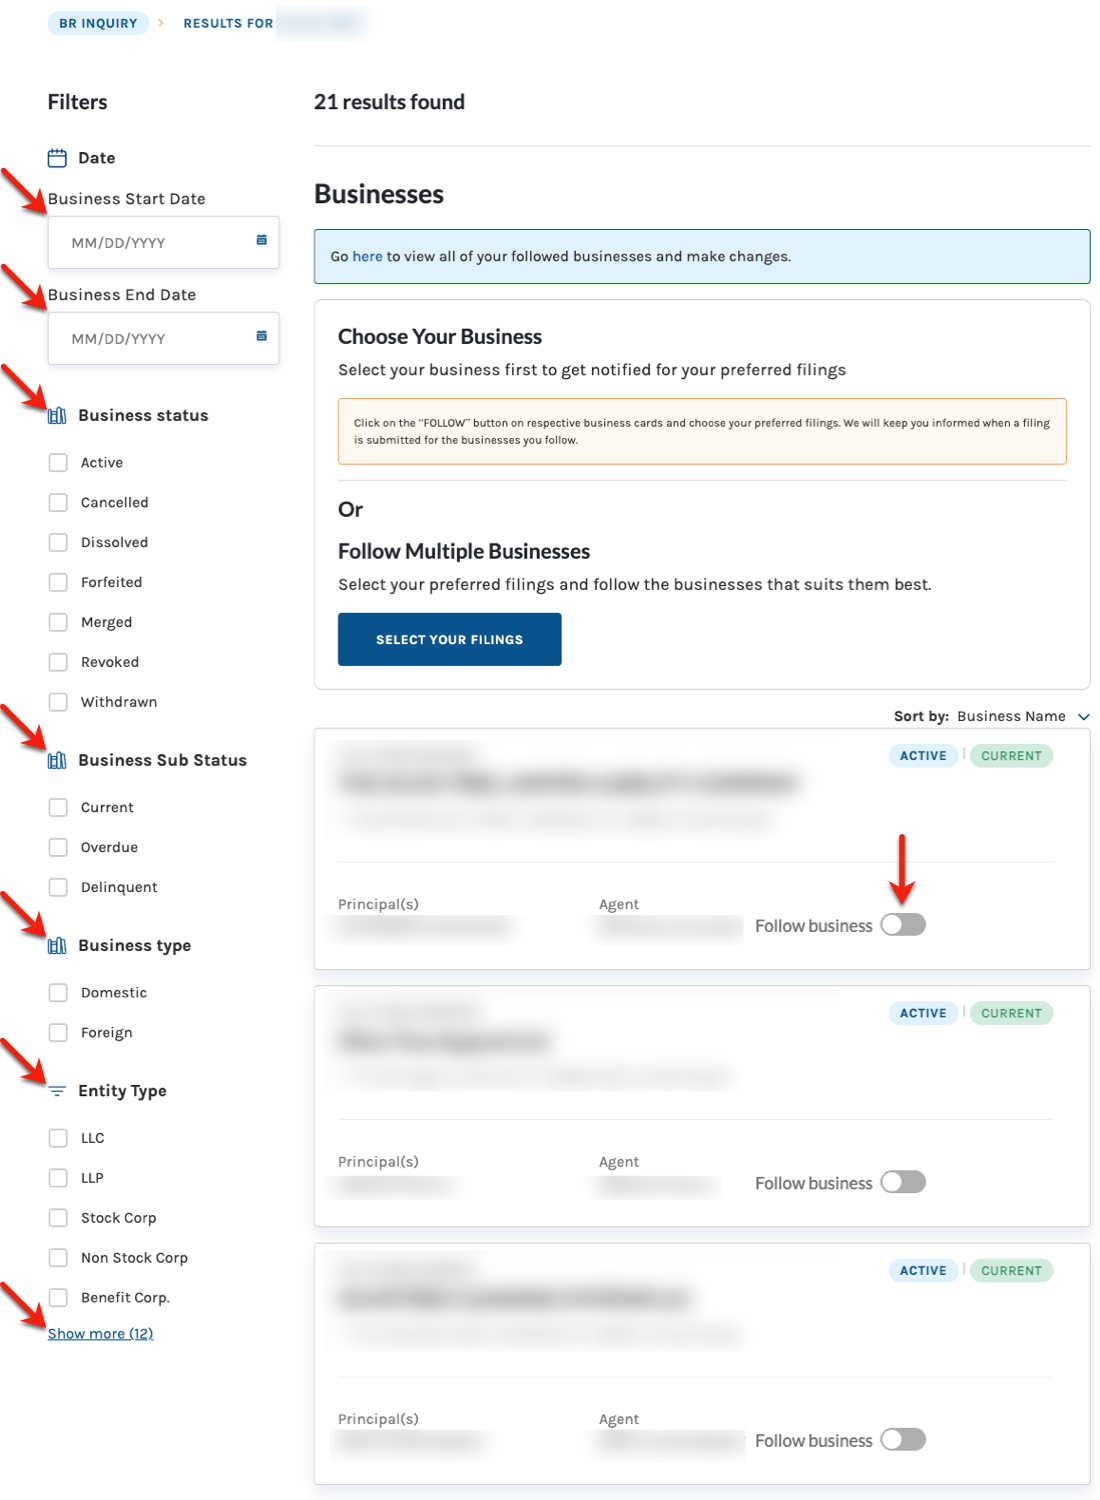Click the Business type section icon

[x=57, y=945]
